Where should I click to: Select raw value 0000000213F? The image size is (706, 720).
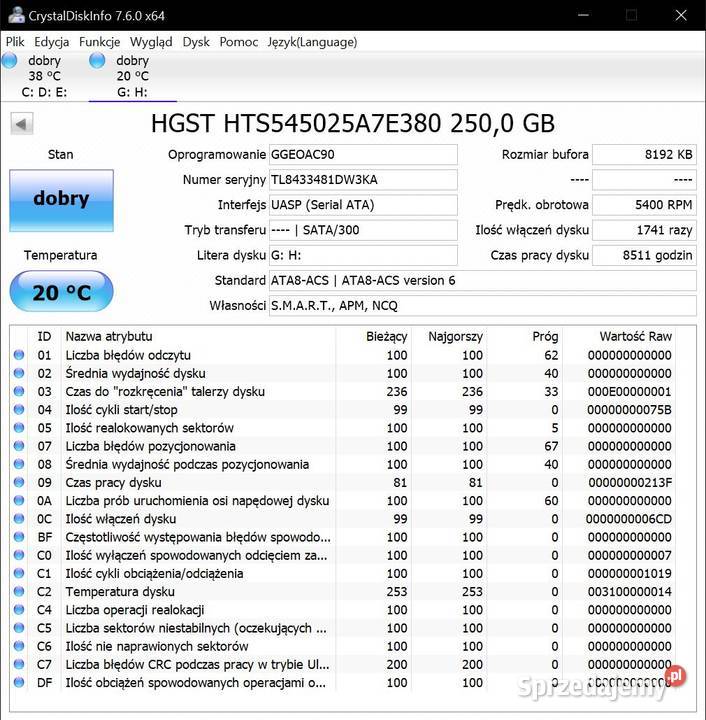point(630,483)
